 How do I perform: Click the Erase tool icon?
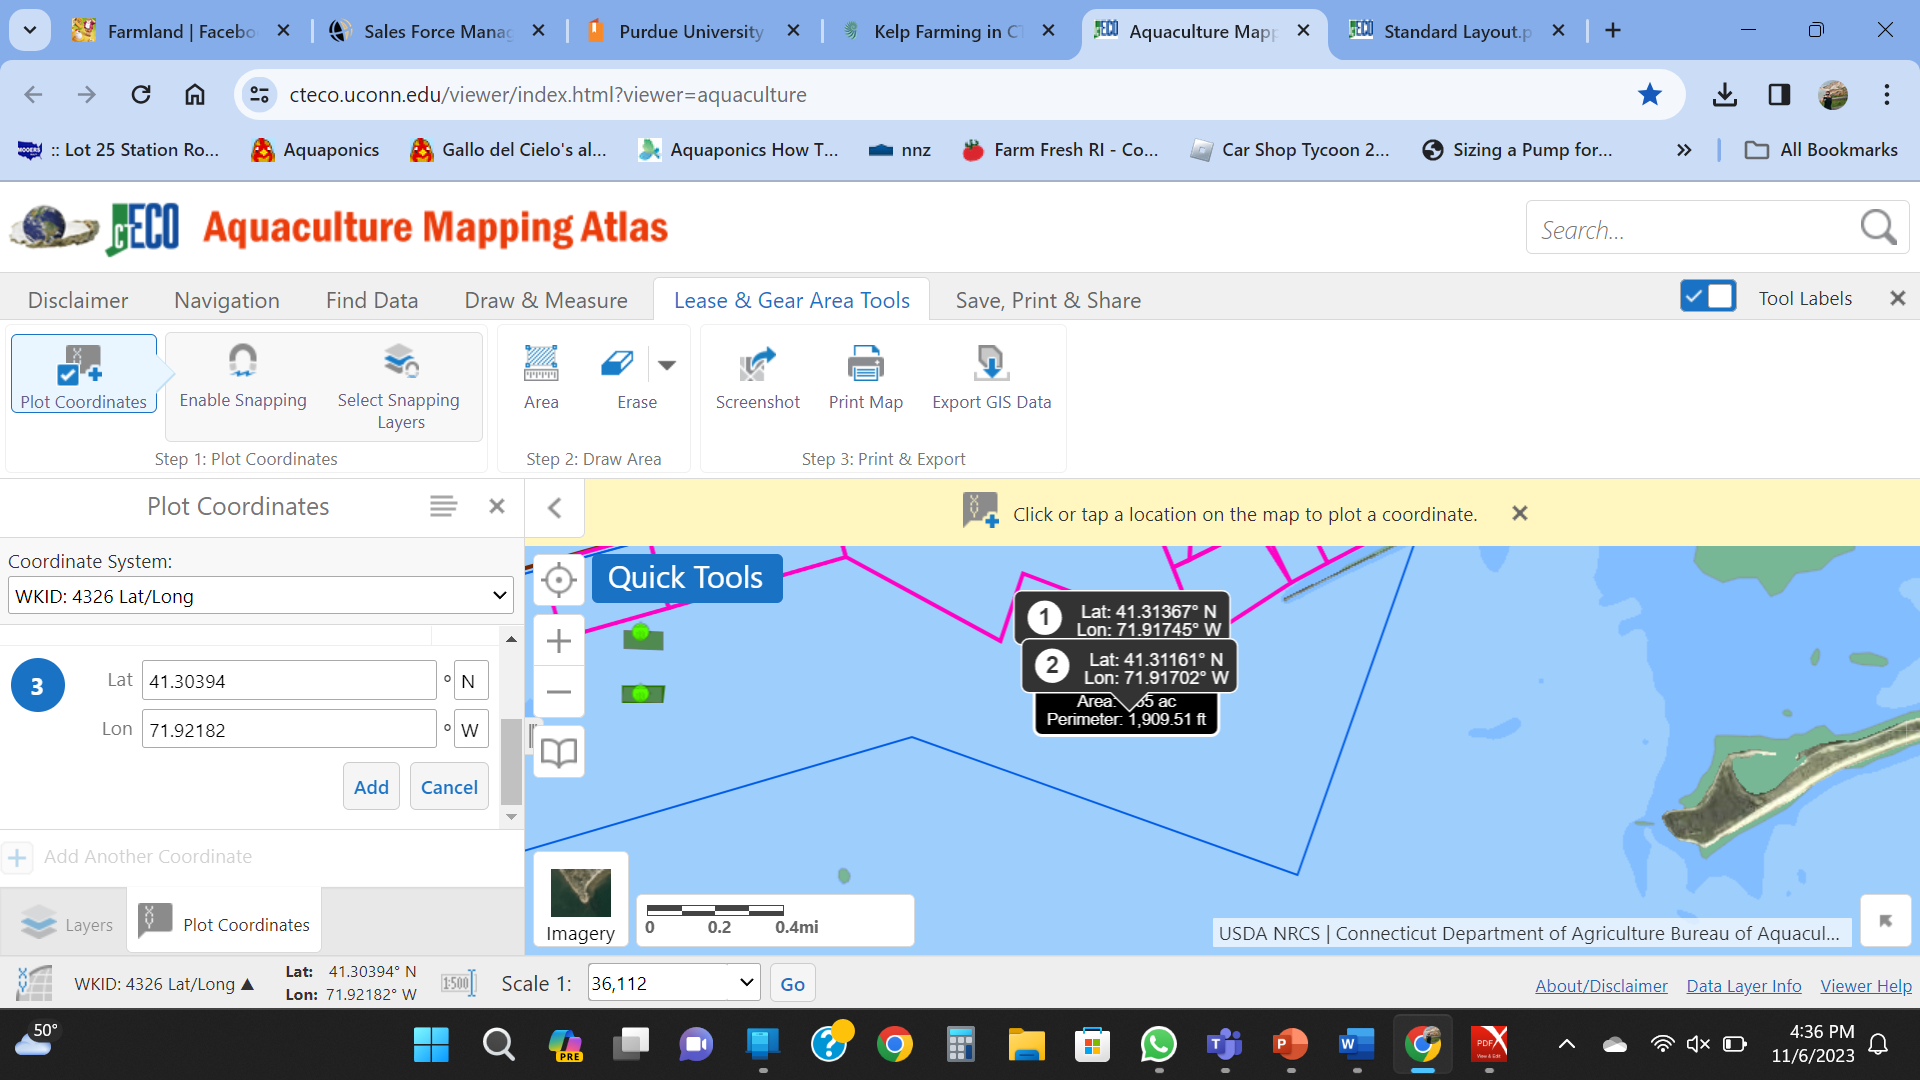(617, 364)
